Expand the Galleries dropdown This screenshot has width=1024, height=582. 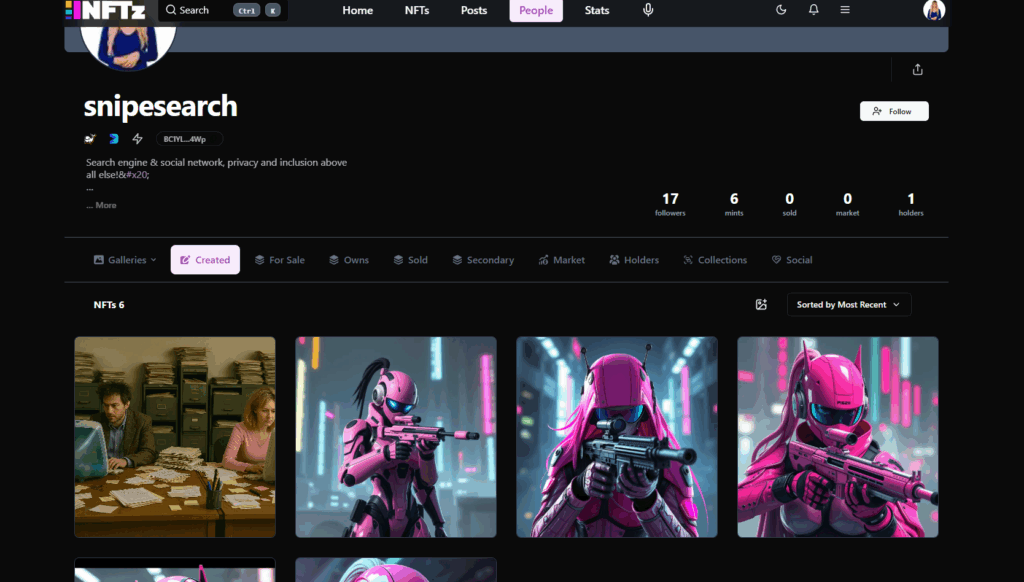click(x=125, y=260)
